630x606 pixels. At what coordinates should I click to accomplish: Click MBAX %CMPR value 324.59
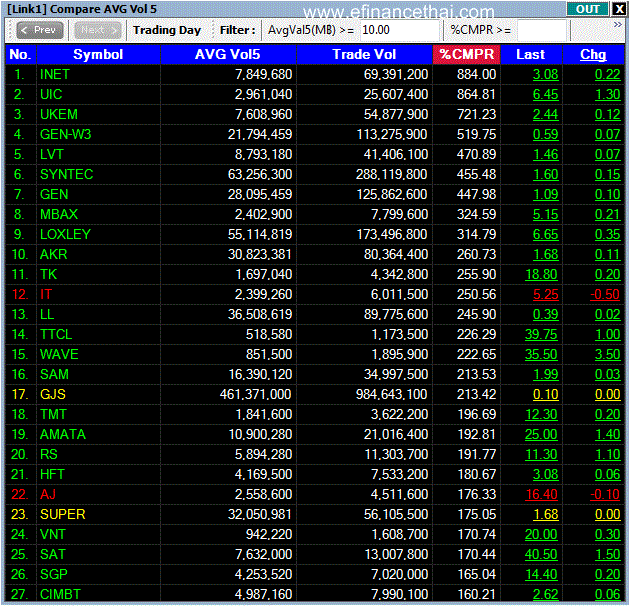click(x=477, y=214)
